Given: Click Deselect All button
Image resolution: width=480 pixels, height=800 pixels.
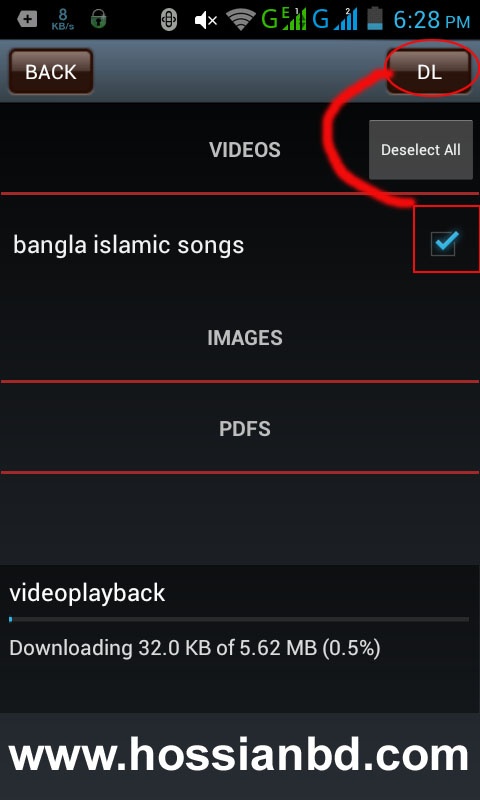Looking at the screenshot, I should [421, 150].
